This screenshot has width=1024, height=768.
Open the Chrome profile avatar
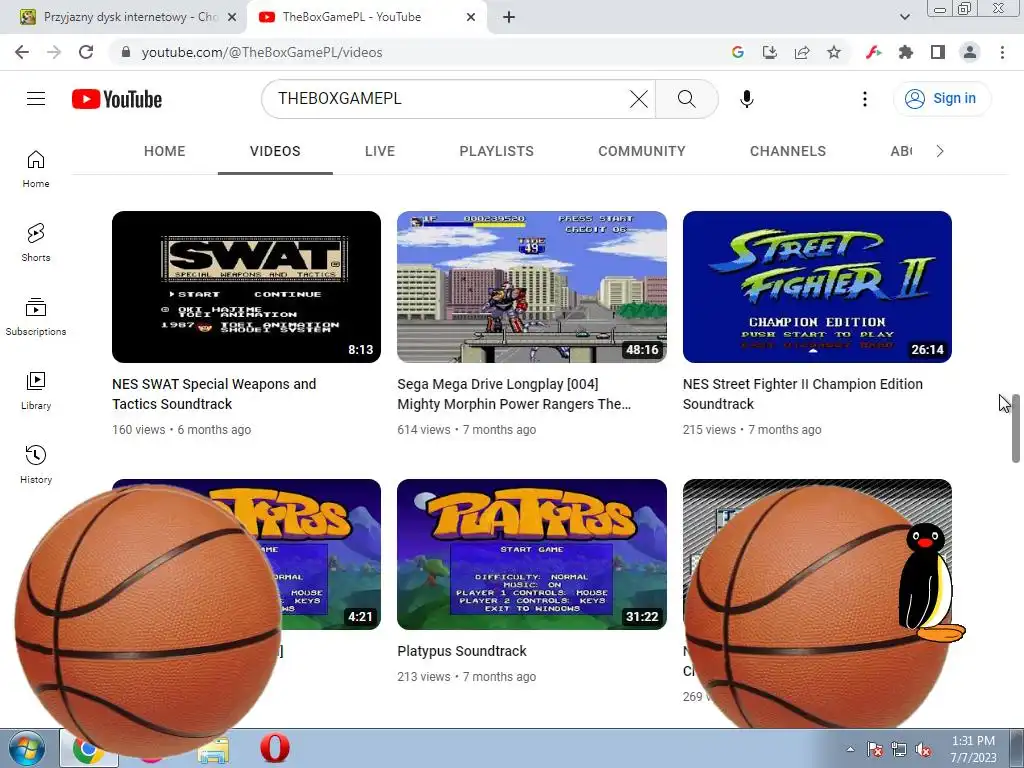click(970, 52)
